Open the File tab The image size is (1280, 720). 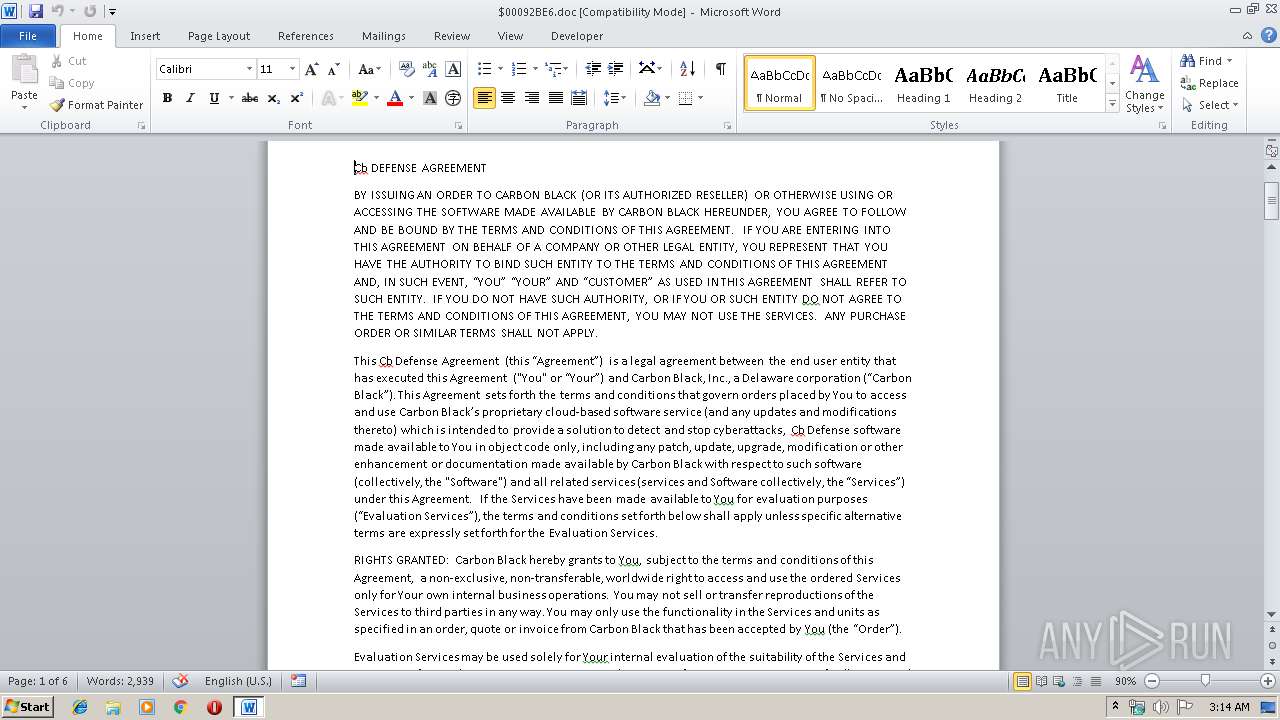click(28, 36)
